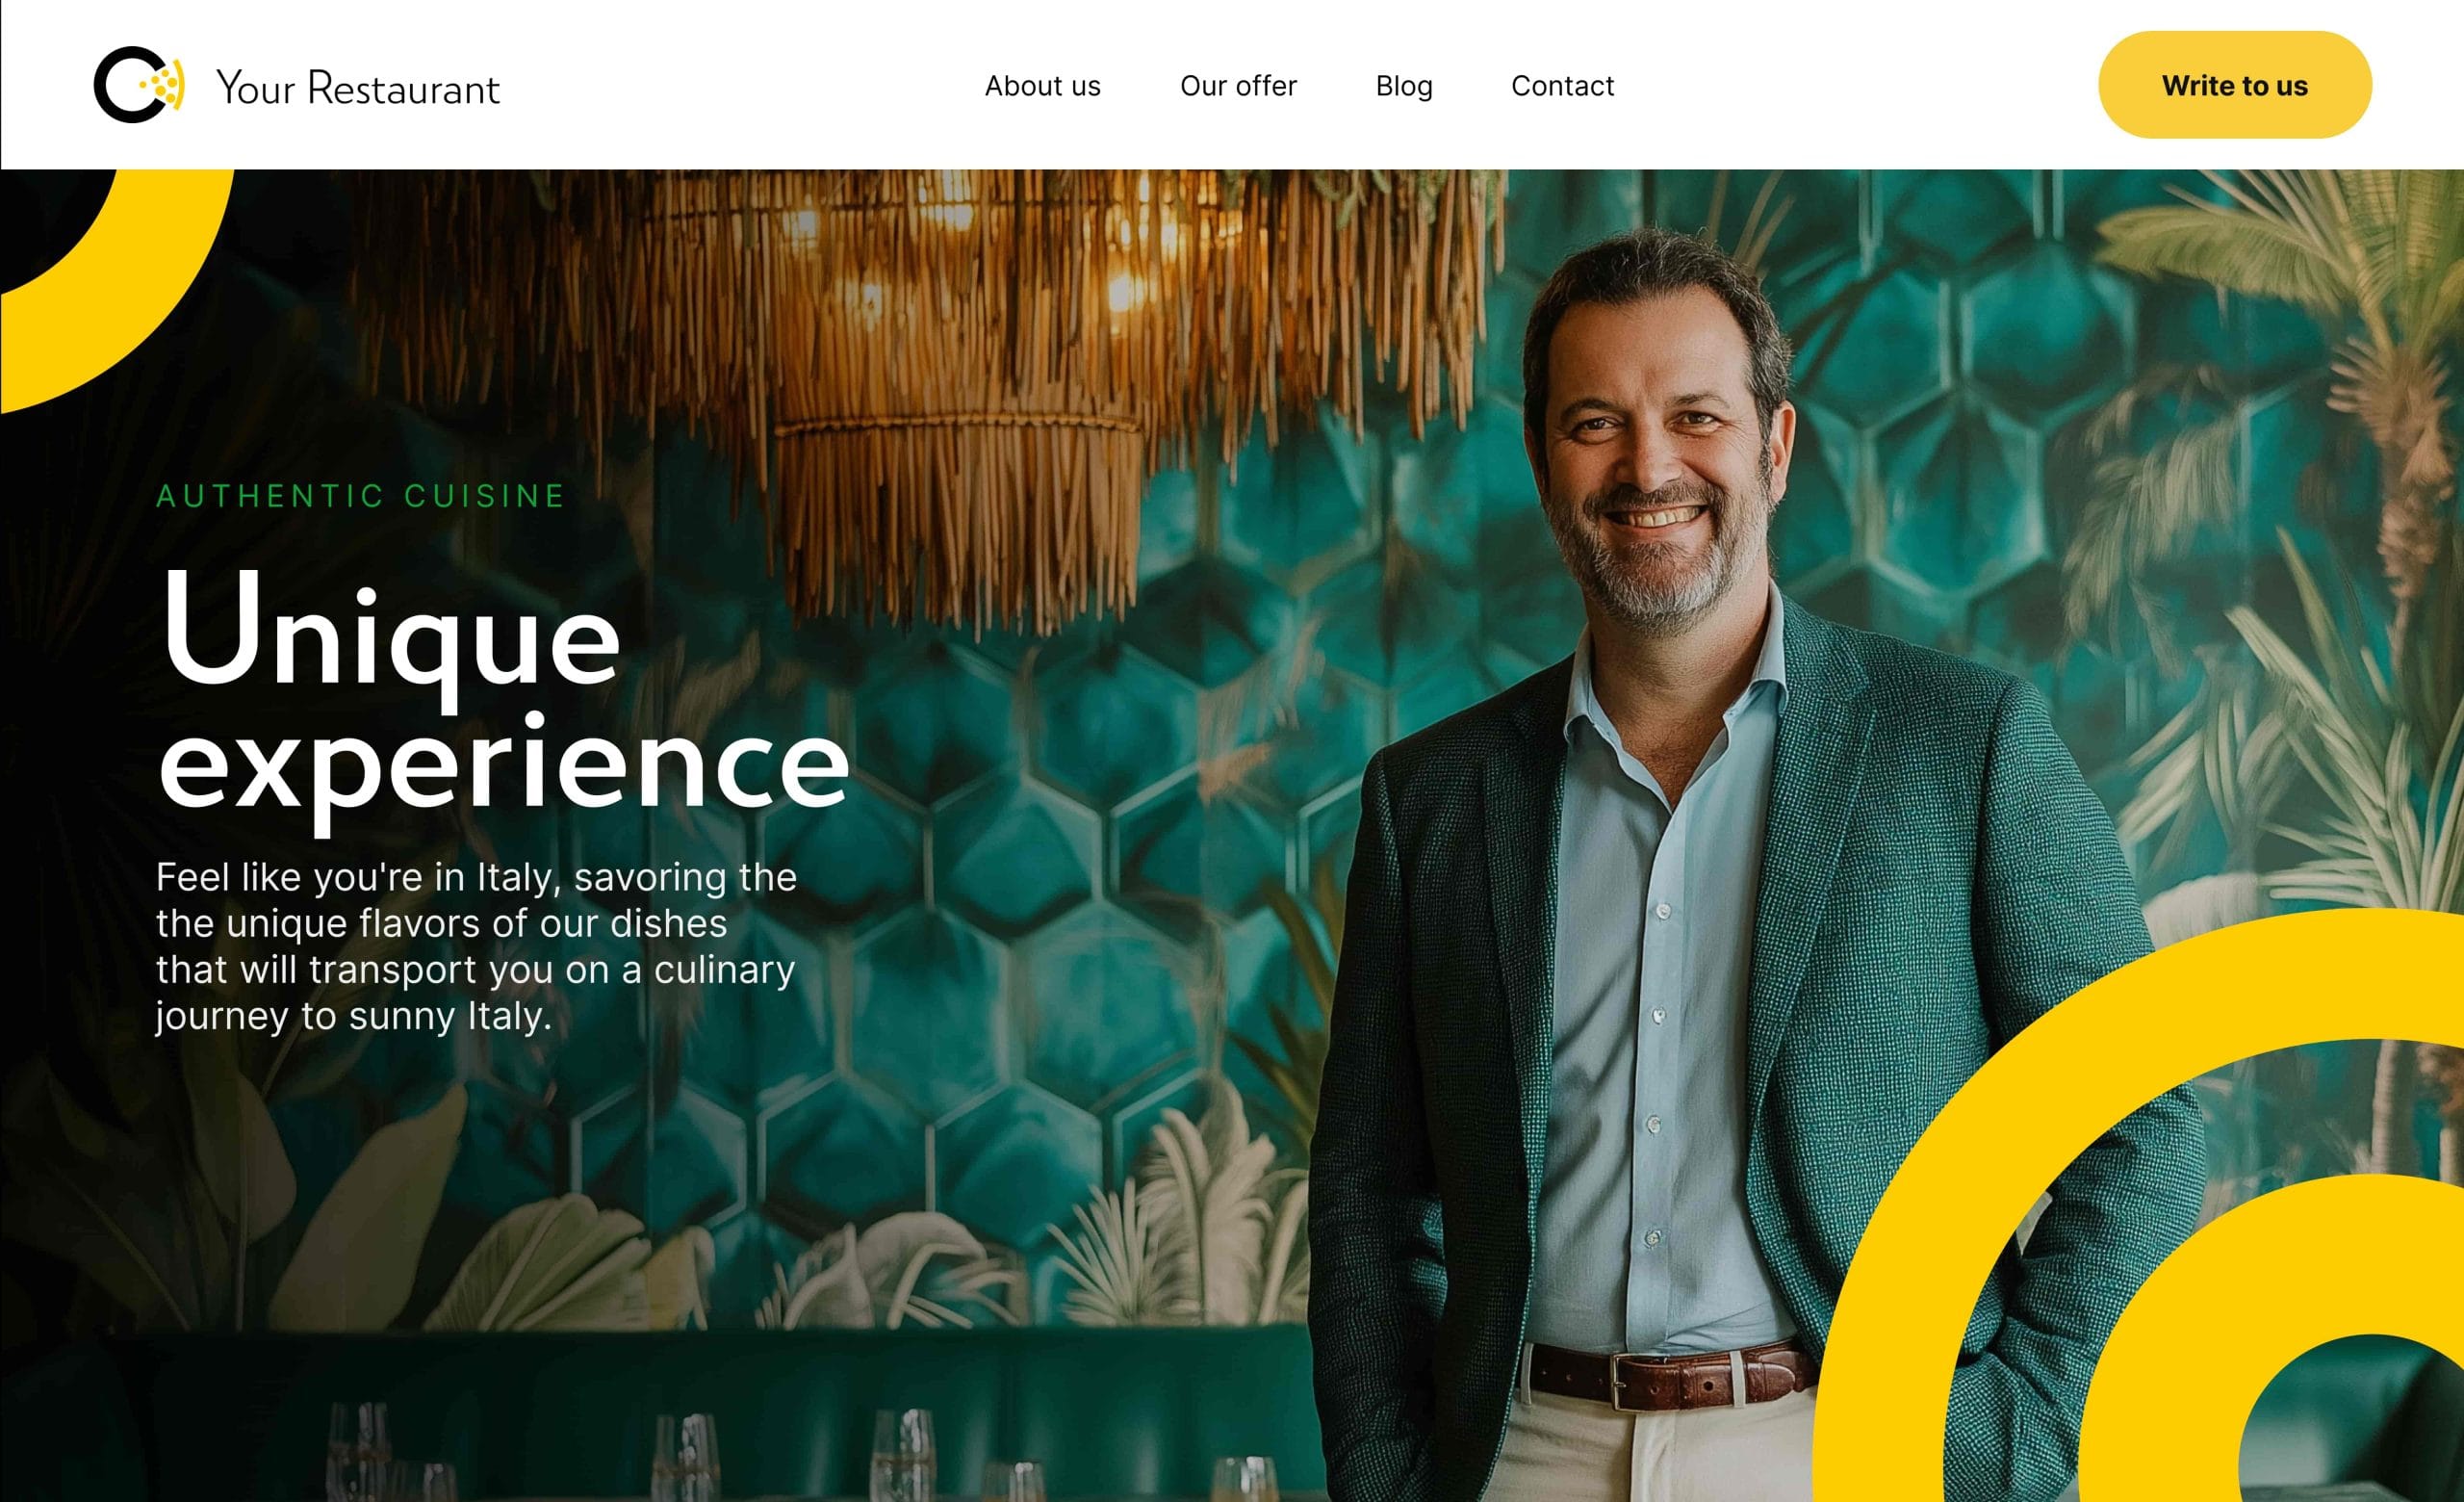Click the 'Contact' navigation item
Screen dimensions: 2464x1502
pos(1561,85)
